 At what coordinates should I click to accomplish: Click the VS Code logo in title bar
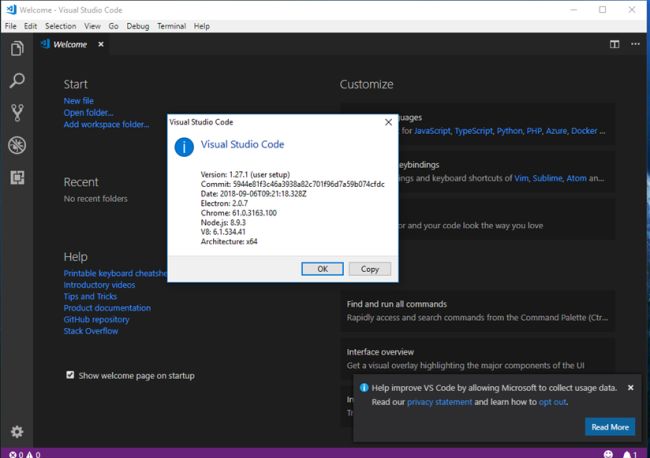(11, 10)
